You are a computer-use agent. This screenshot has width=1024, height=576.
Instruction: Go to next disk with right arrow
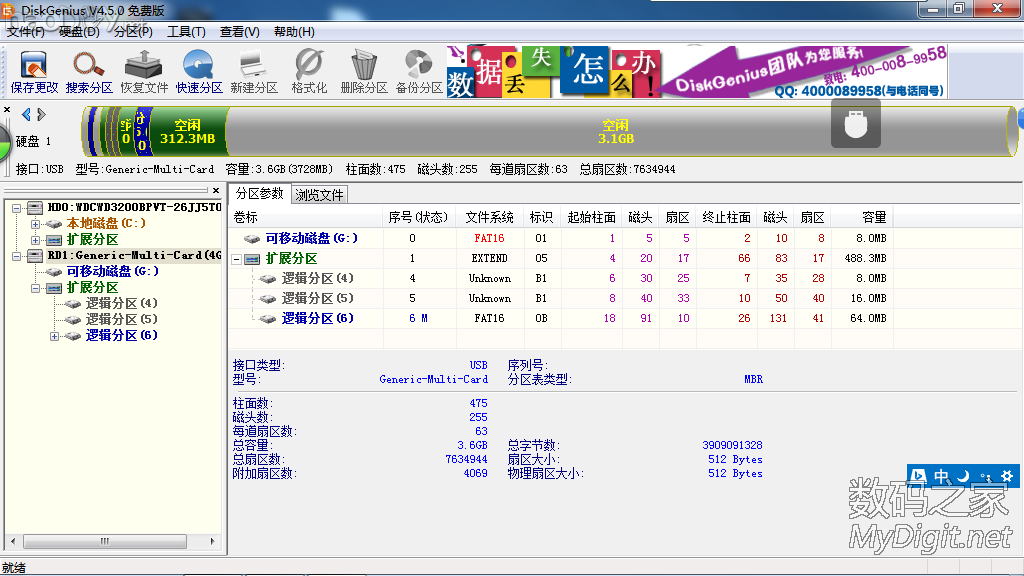pyautogui.click(x=41, y=114)
